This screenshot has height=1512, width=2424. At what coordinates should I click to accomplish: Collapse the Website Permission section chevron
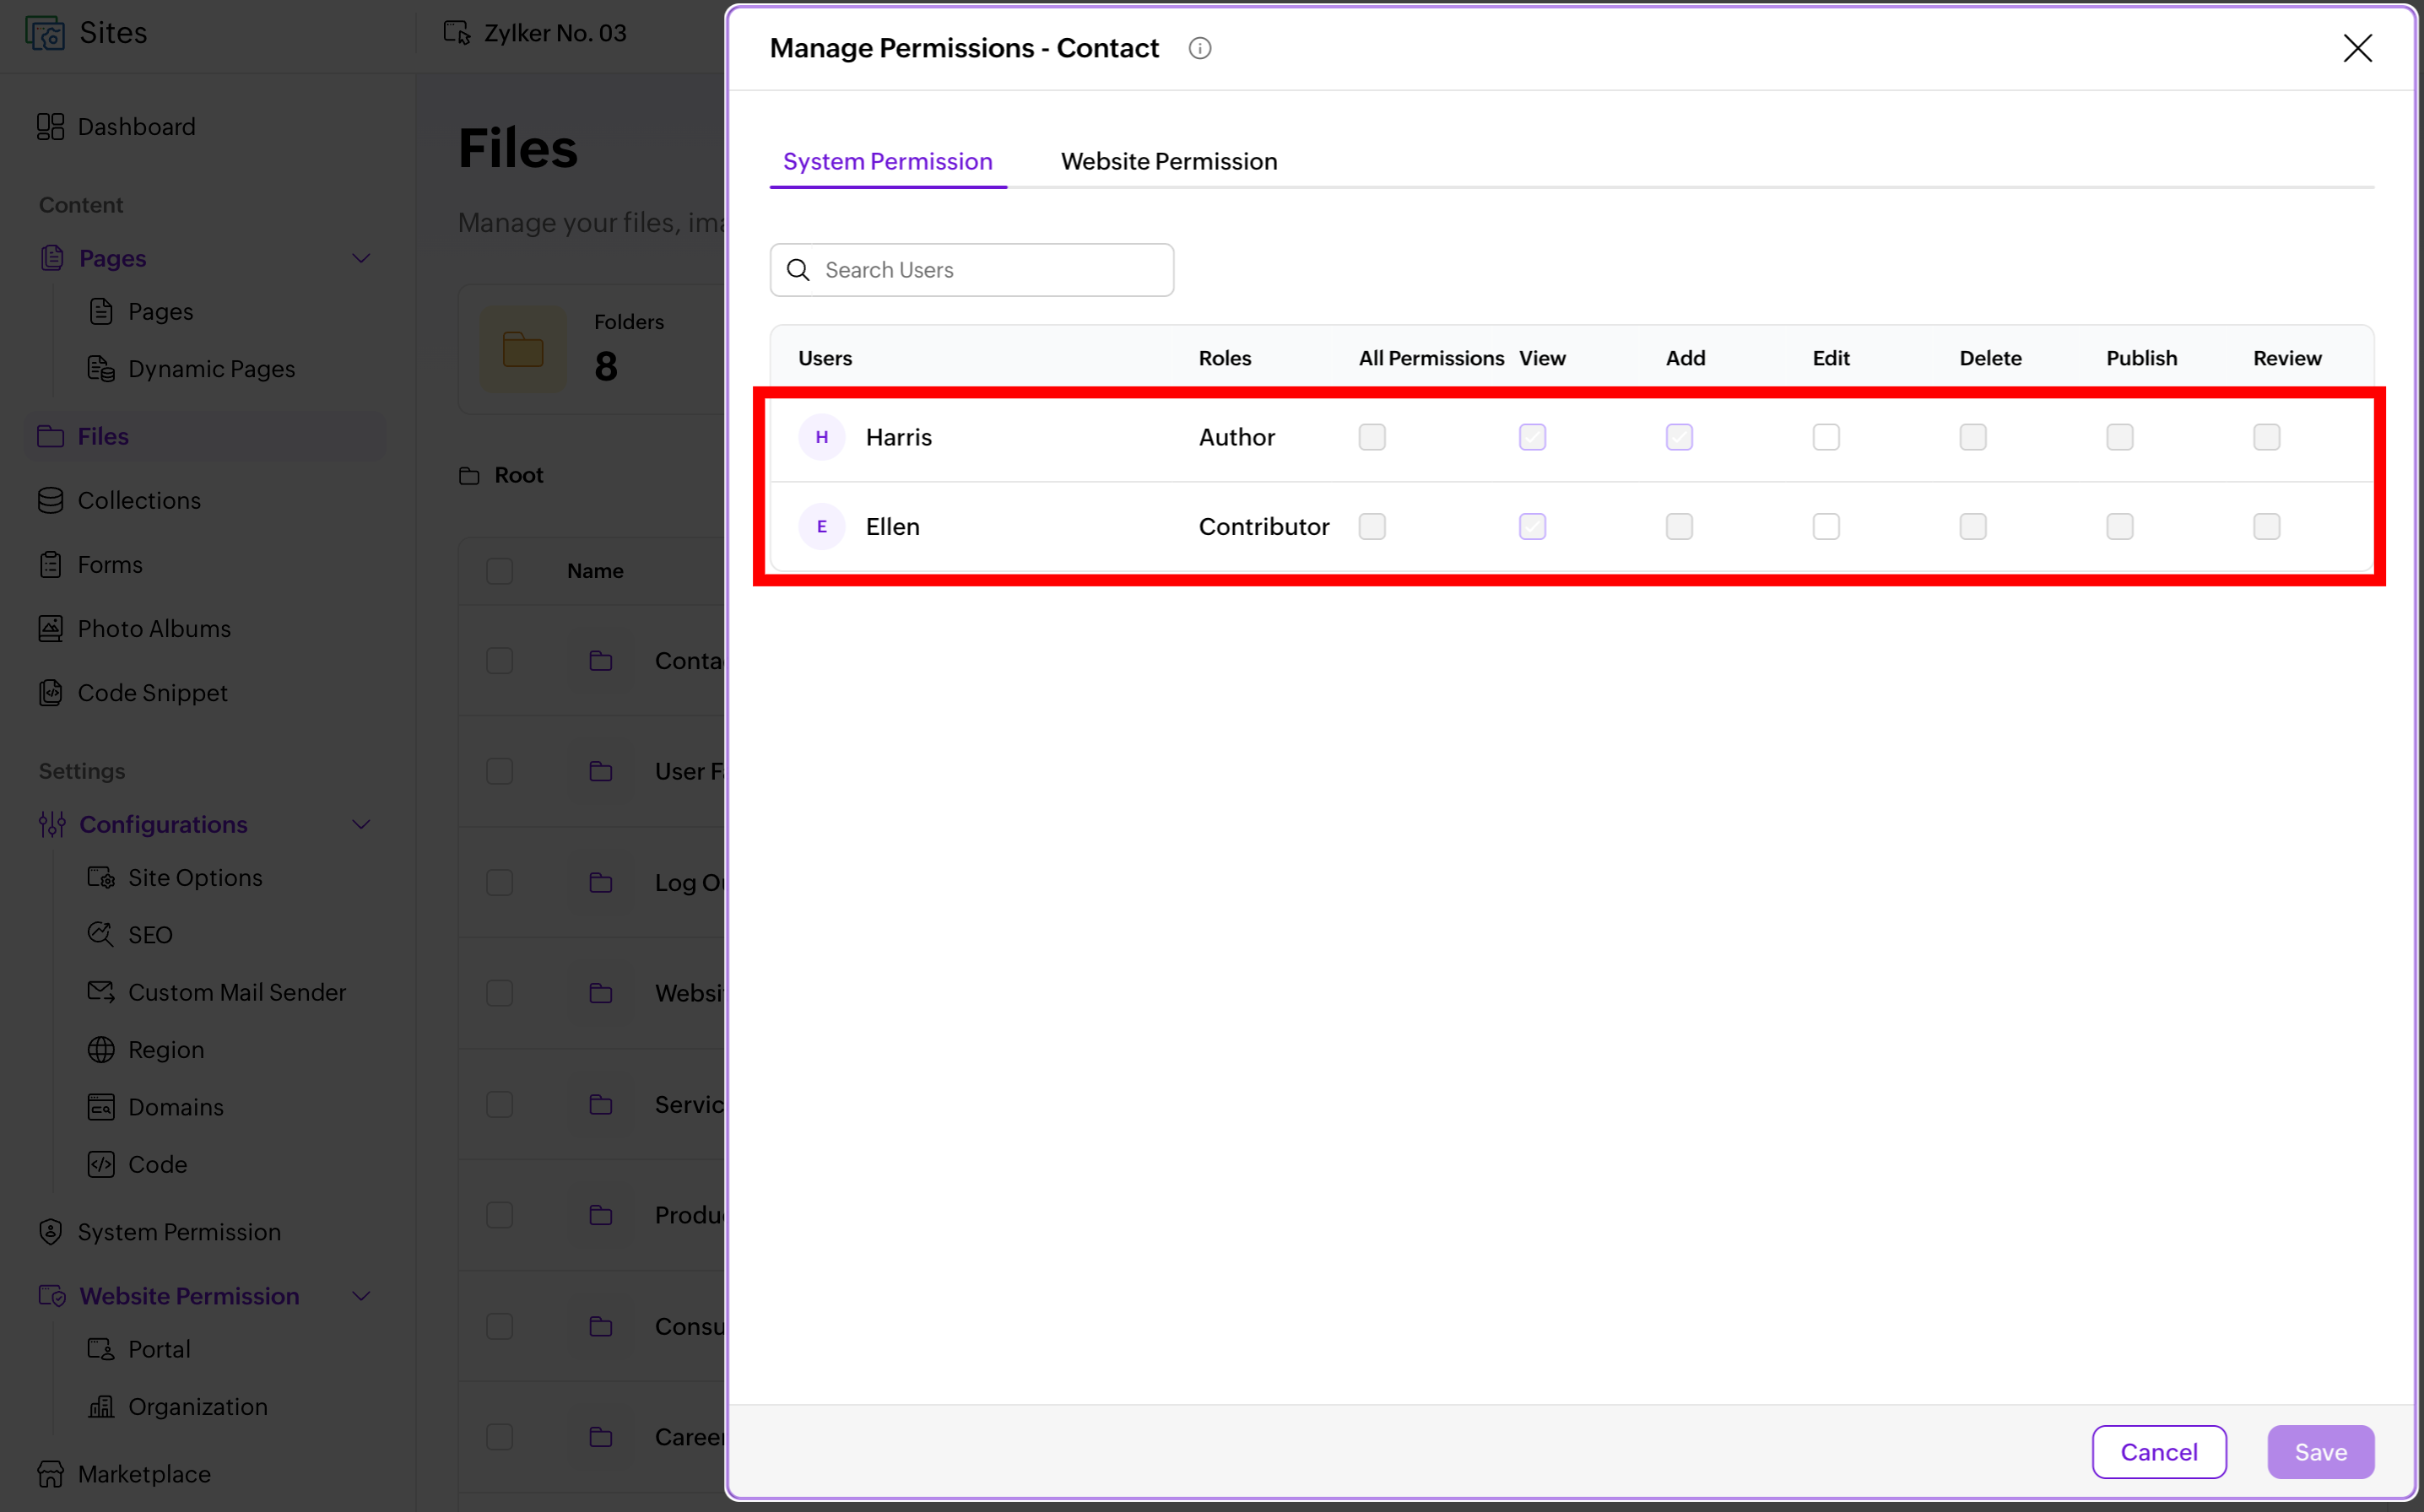(361, 1295)
